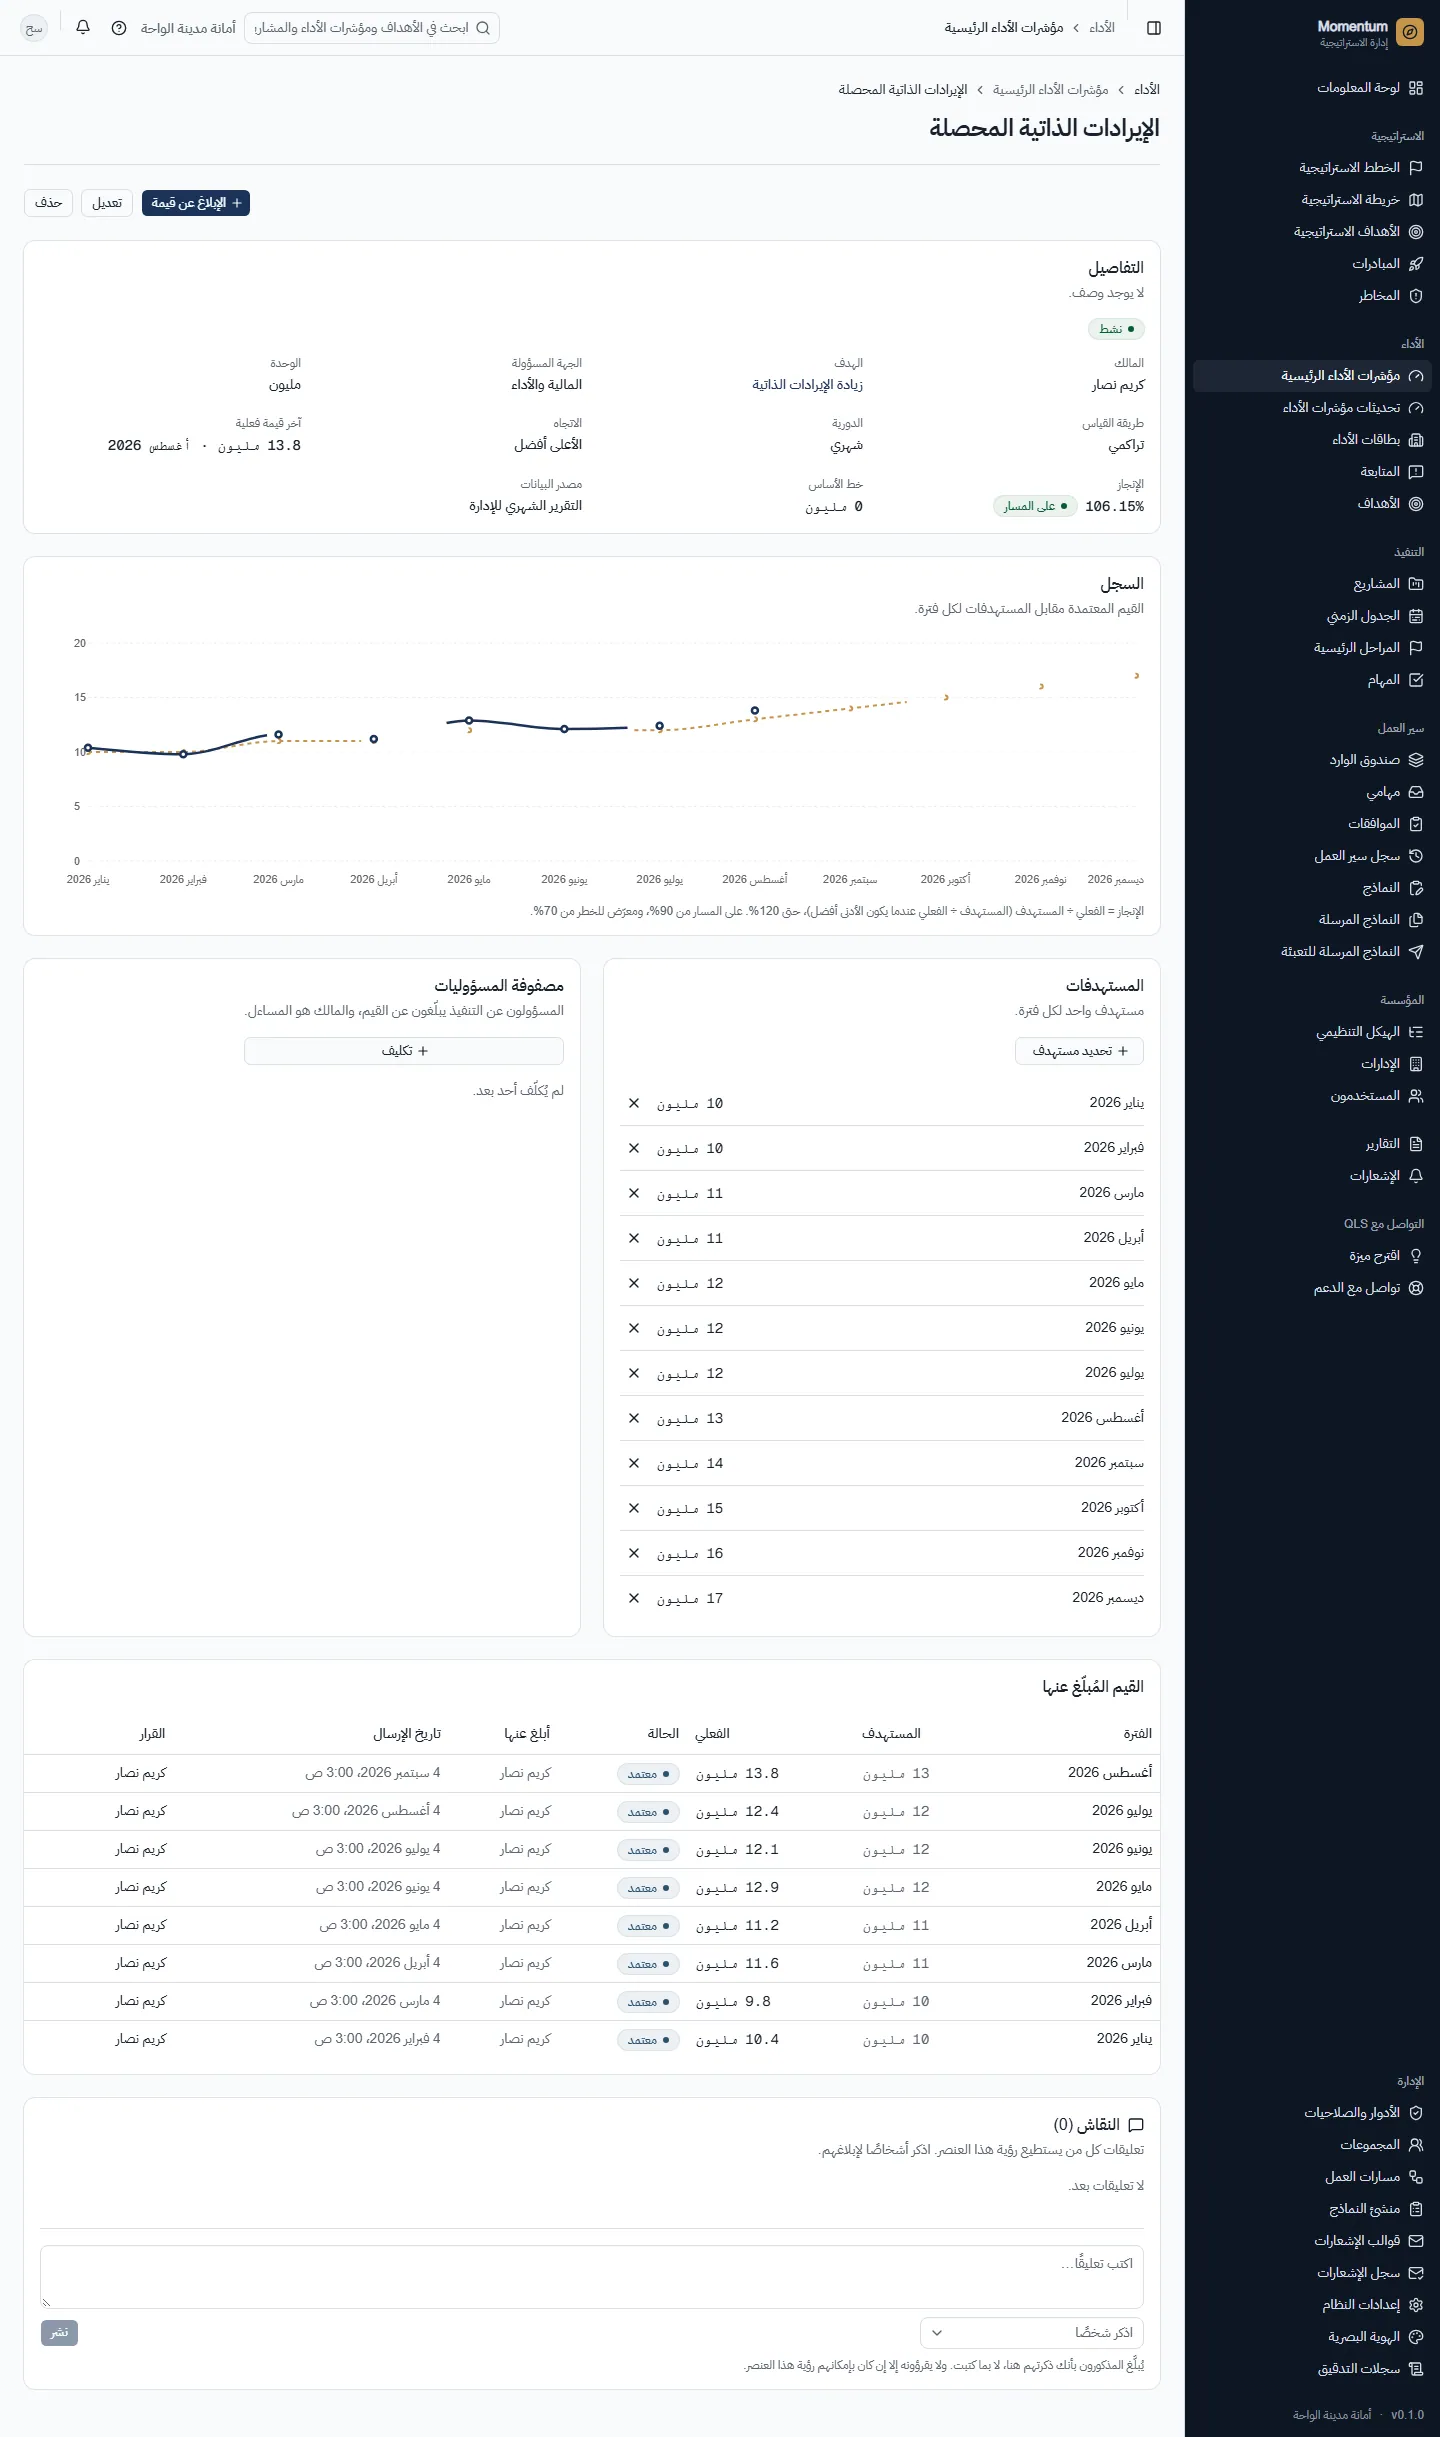Image resolution: width=1440 pixels, height=2437 pixels.
Task: Click the تحديد مستهدف button
Action: (1080, 1051)
